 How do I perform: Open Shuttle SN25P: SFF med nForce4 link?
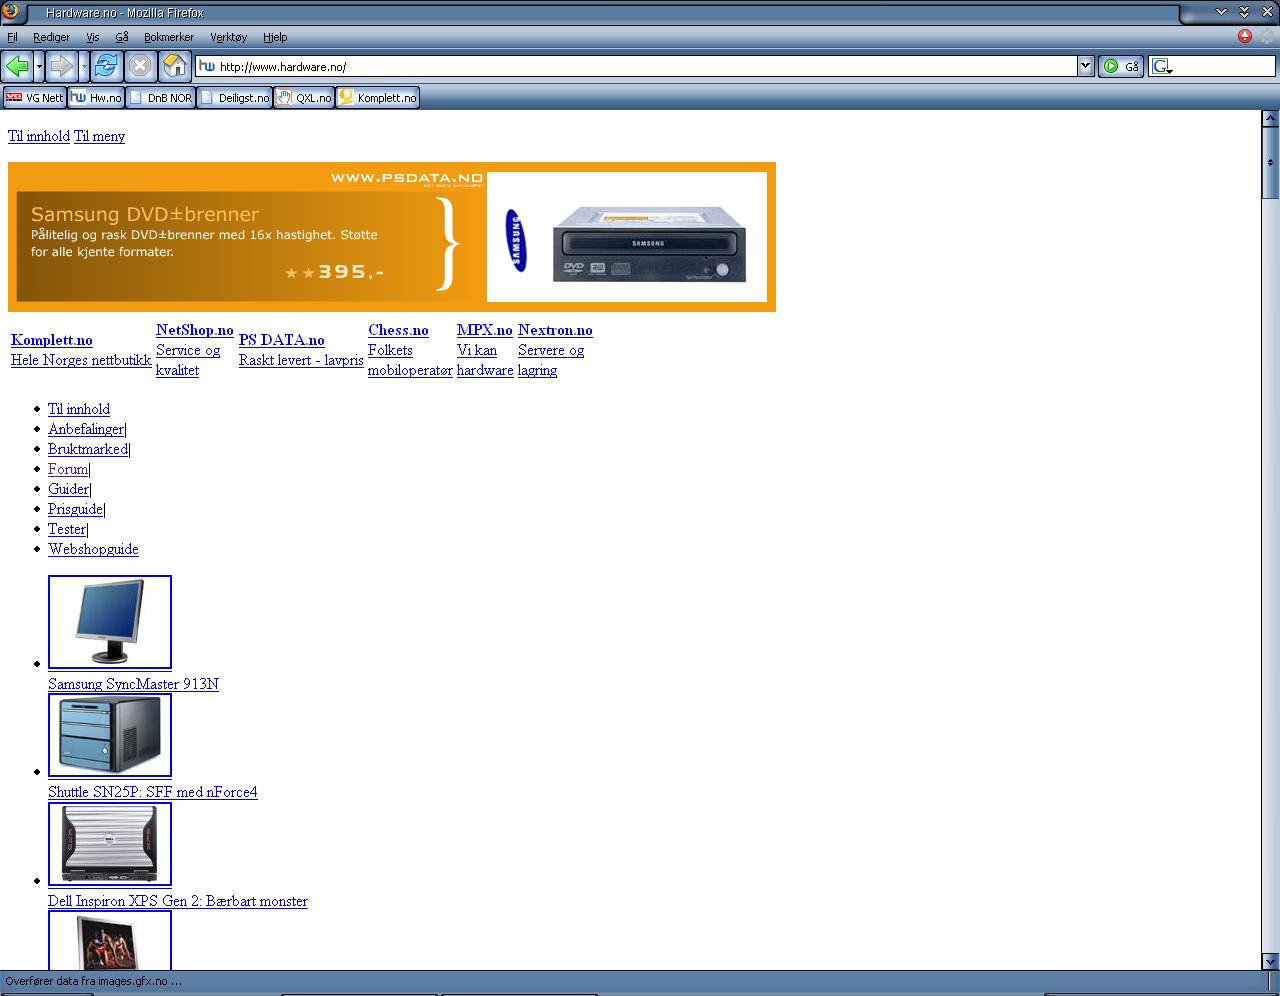153,792
